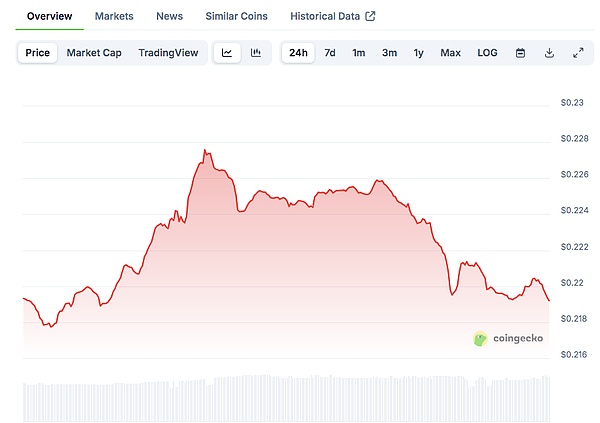
Task: Select the 1m time range
Action: click(358, 52)
